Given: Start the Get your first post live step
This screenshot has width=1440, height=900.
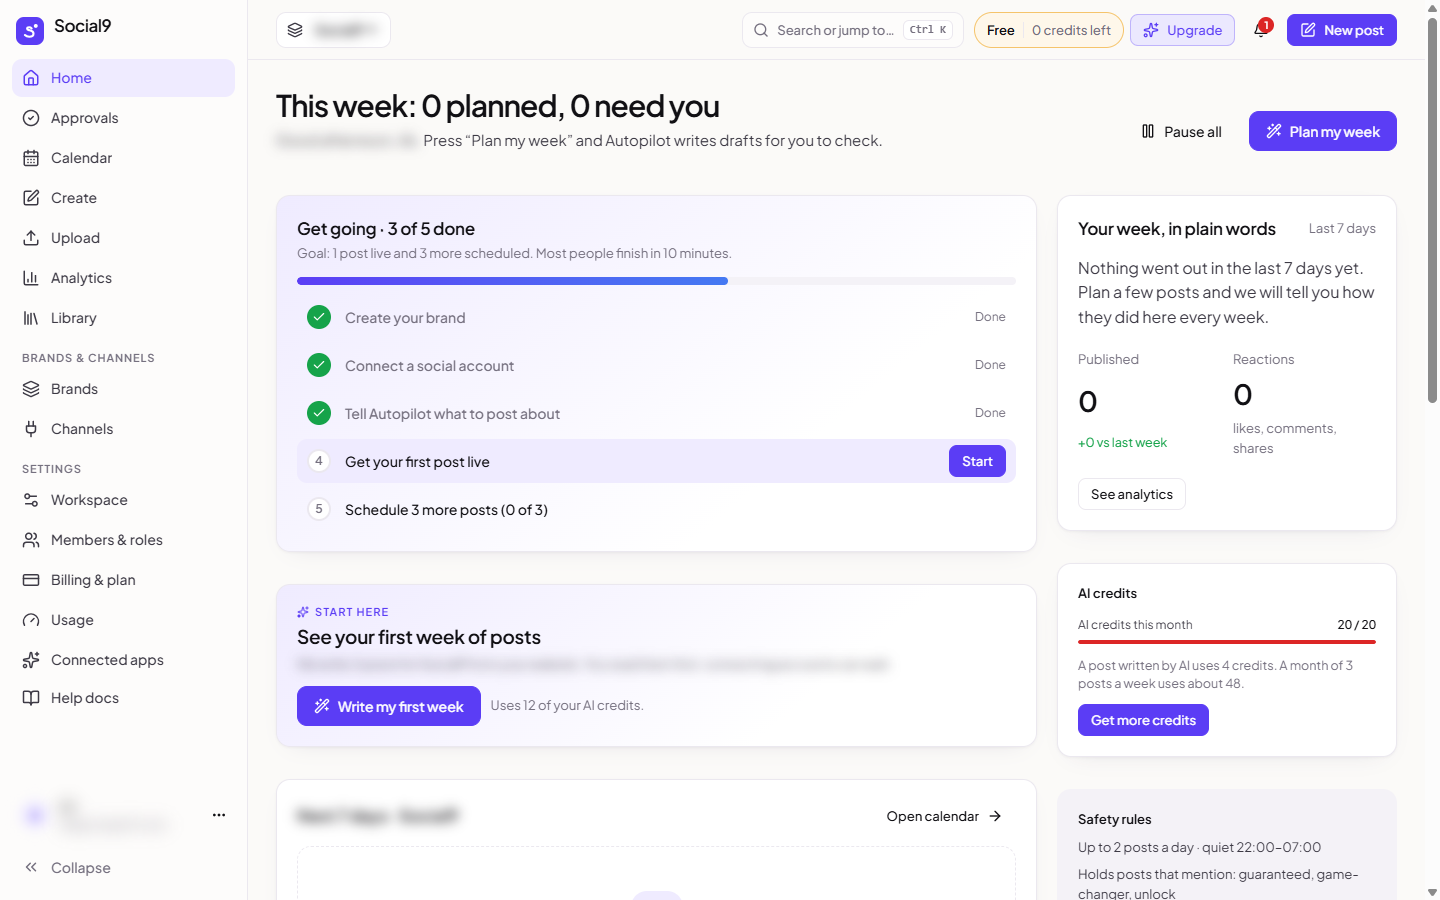Looking at the screenshot, I should tap(977, 461).
